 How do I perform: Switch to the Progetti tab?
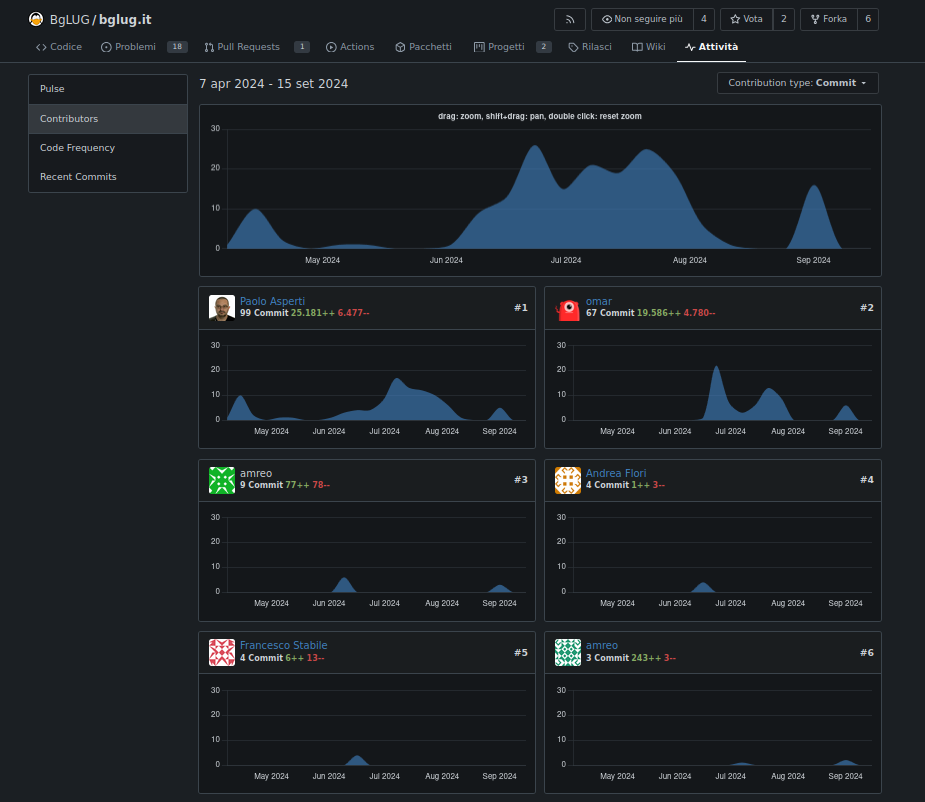tap(512, 47)
